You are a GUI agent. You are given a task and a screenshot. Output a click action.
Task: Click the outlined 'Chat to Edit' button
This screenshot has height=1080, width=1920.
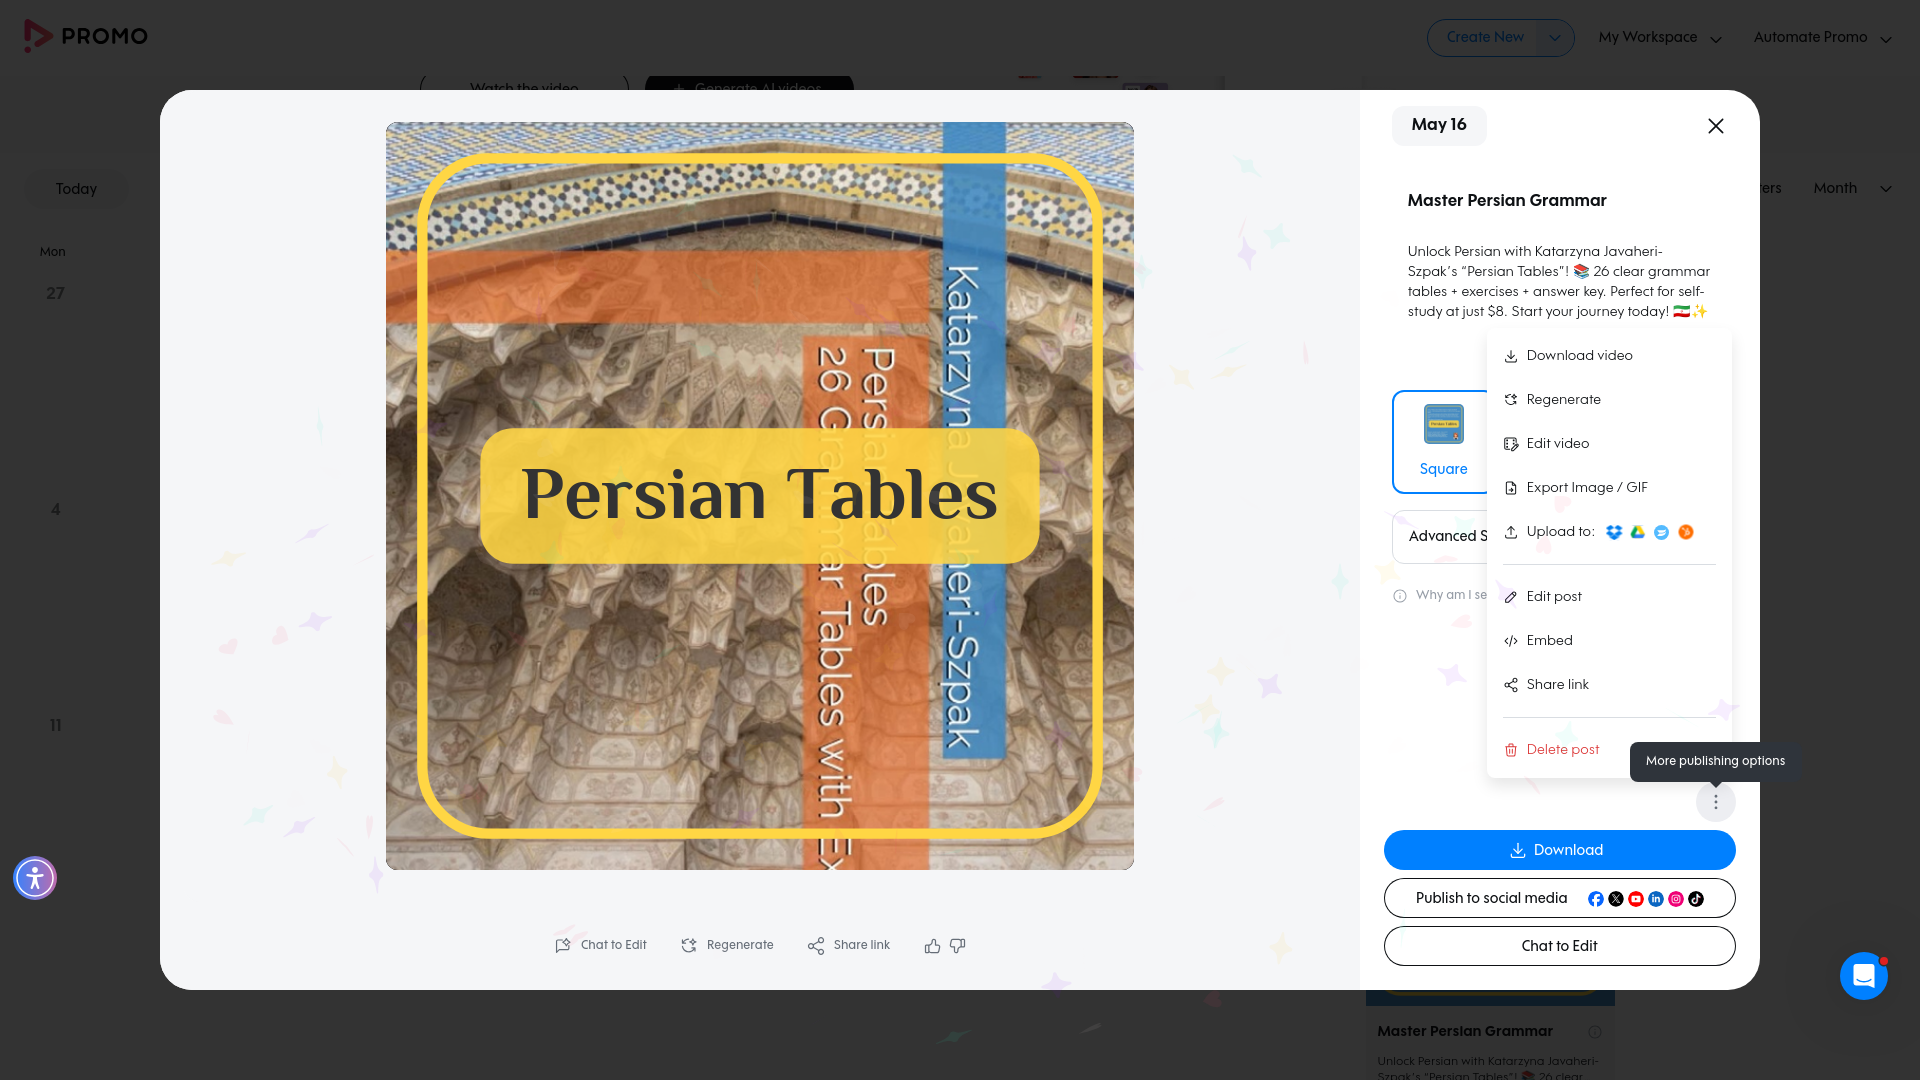pos(1560,946)
